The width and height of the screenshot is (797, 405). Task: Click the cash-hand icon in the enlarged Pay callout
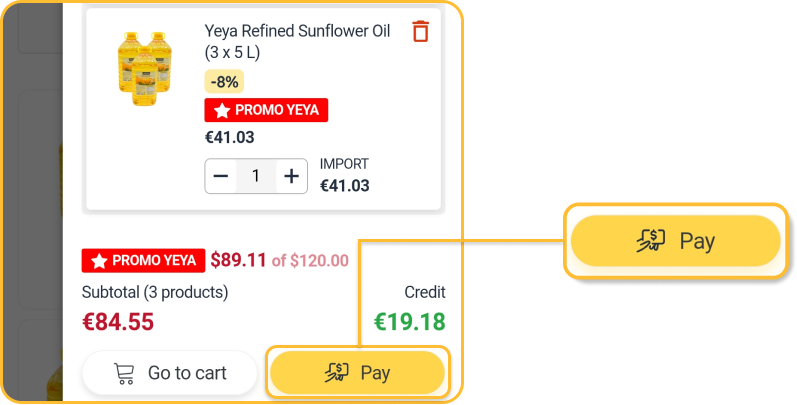click(x=651, y=241)
